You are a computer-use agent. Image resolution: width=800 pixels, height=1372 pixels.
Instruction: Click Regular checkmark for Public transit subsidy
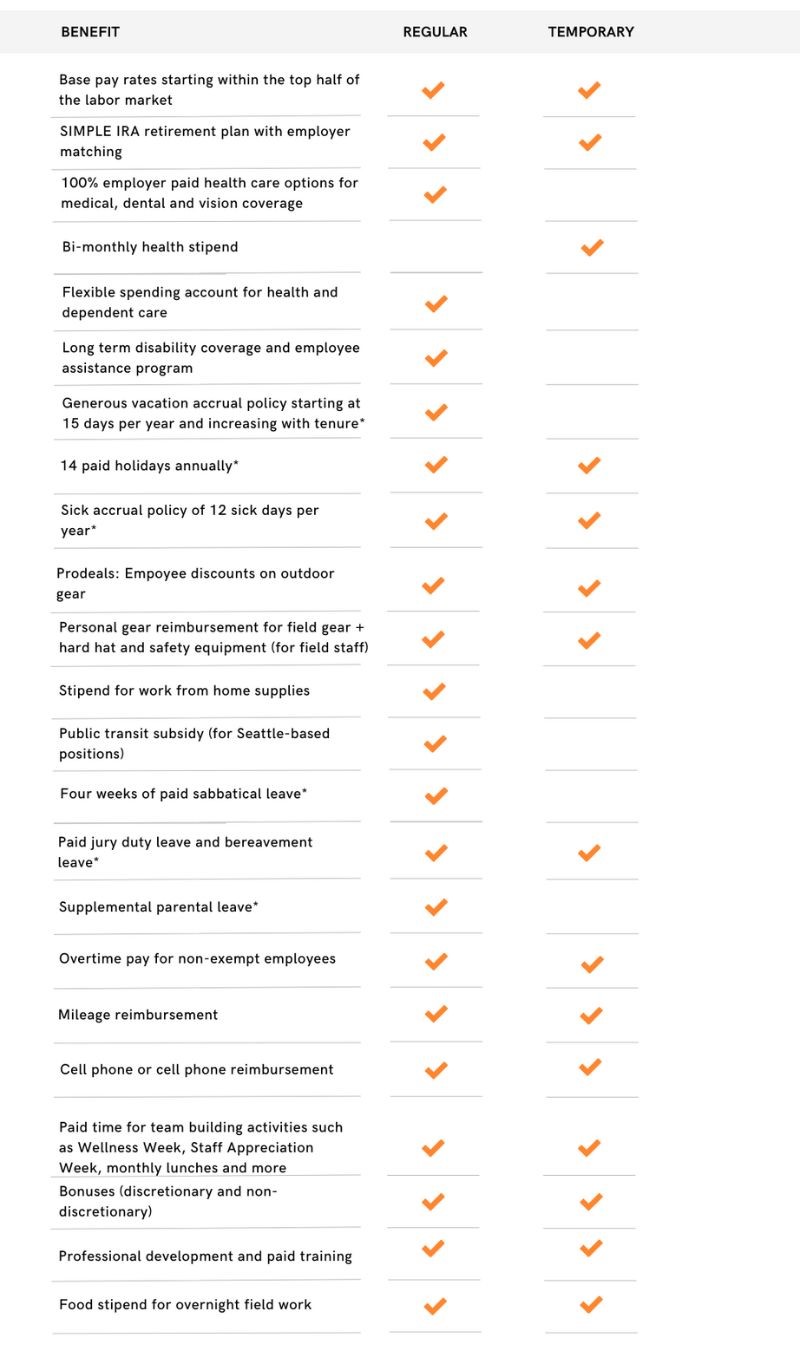(x=435, y=743)
